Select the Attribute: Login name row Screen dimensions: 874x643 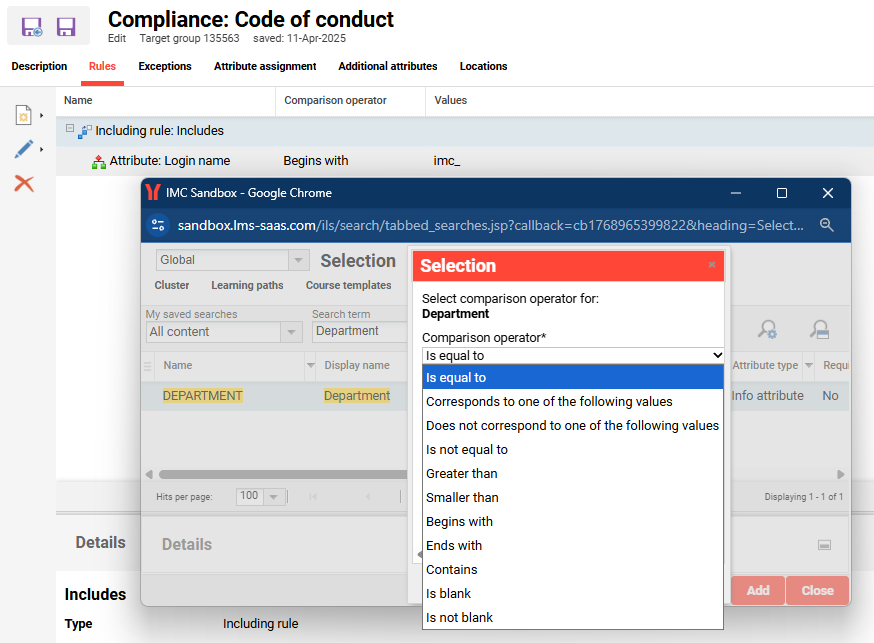tap(170, 161)
